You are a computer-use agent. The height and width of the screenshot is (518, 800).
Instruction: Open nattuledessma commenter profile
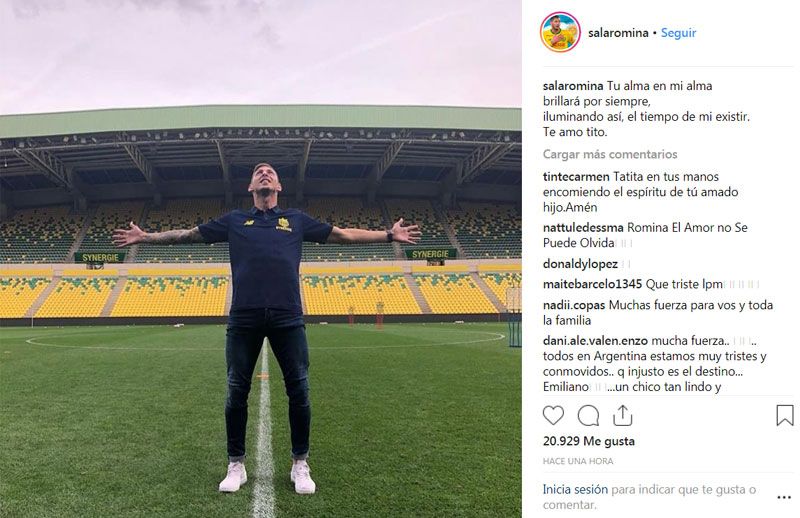click(x=583, y=228)
